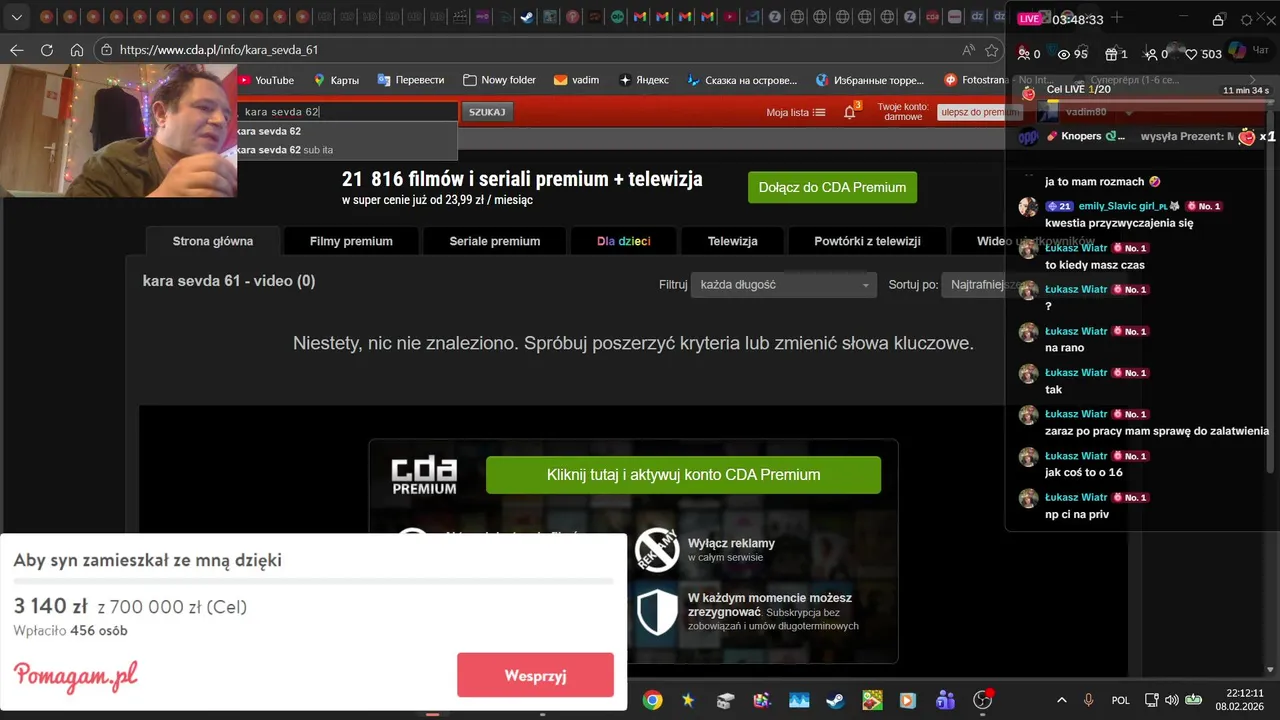Viewport: 1280px width, 720px height.
Task: Click the SZUKAJ search button
Action: (x=487, y=112)
